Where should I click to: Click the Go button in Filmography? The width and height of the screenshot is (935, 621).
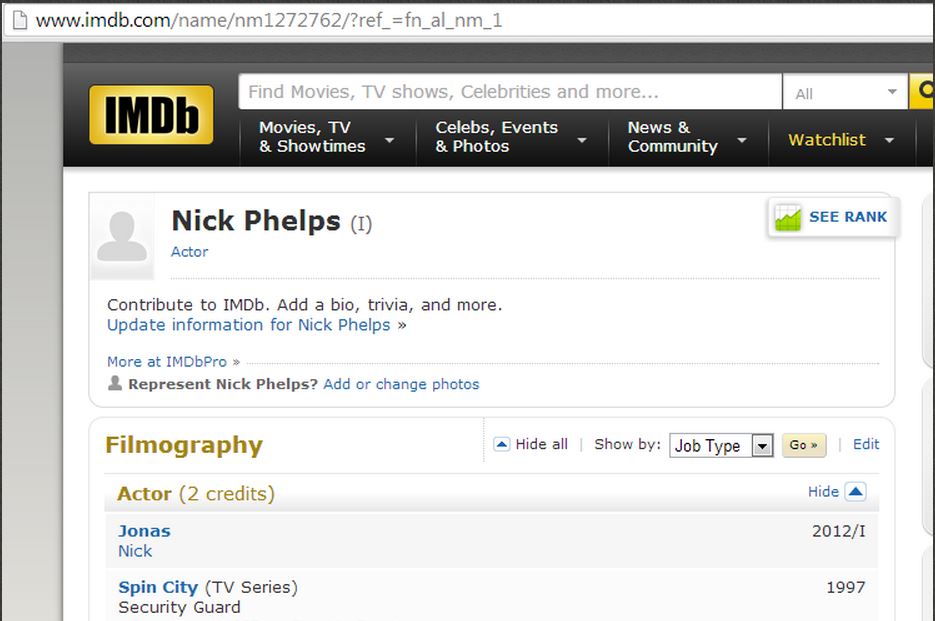pyautogui.click(x=803, y=445)
